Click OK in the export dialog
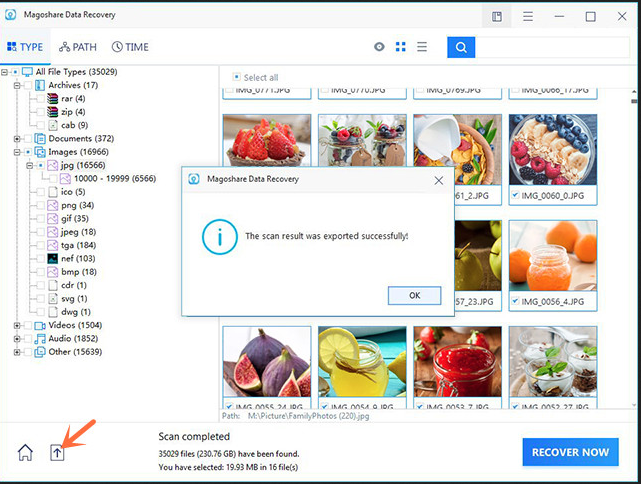The height and width of the screenshot is (484, 641). (x=415, y=295)
